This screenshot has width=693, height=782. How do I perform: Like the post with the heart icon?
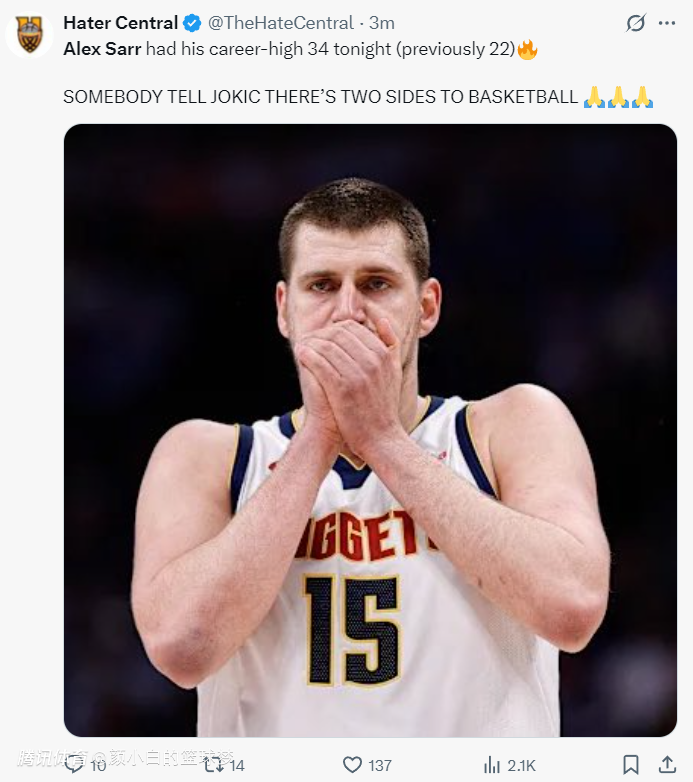tap(352, 765)
